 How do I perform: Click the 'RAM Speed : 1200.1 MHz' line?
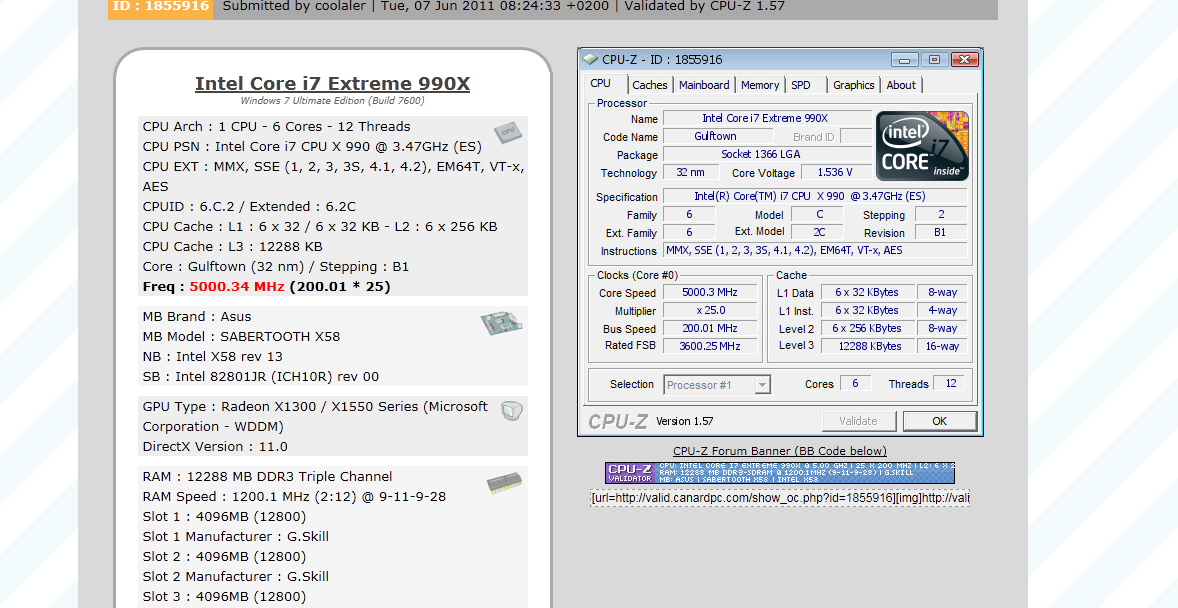294,497
